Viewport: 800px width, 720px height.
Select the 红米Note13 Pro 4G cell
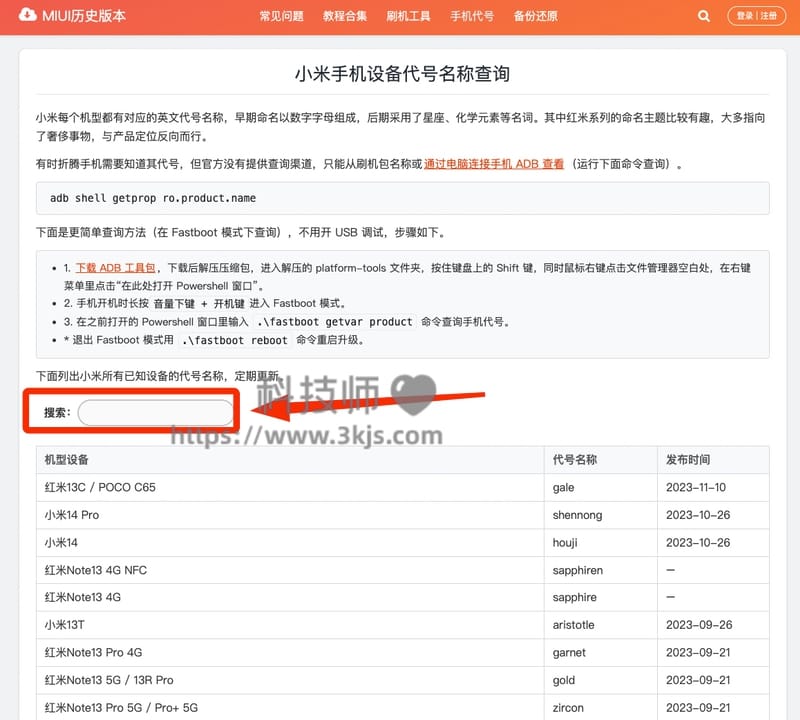290,652
